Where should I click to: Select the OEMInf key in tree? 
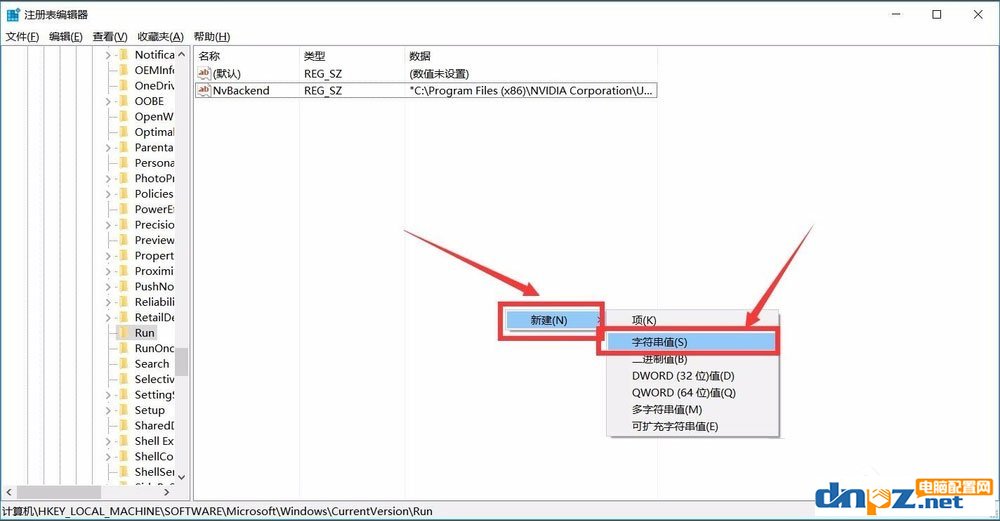click(x=154, y=70)
